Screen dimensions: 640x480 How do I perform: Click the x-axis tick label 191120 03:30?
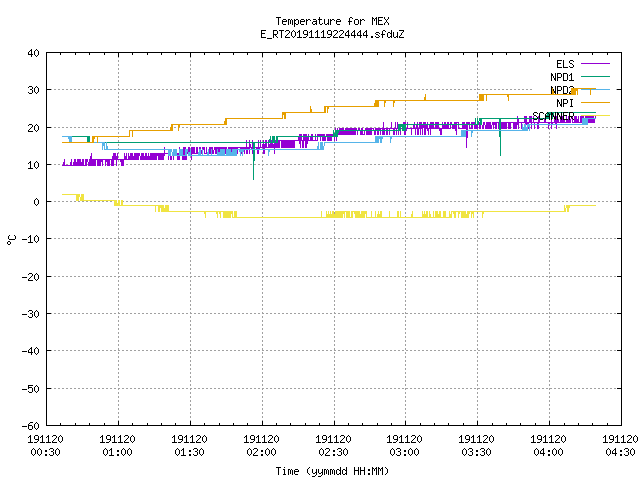click(476, 446)
